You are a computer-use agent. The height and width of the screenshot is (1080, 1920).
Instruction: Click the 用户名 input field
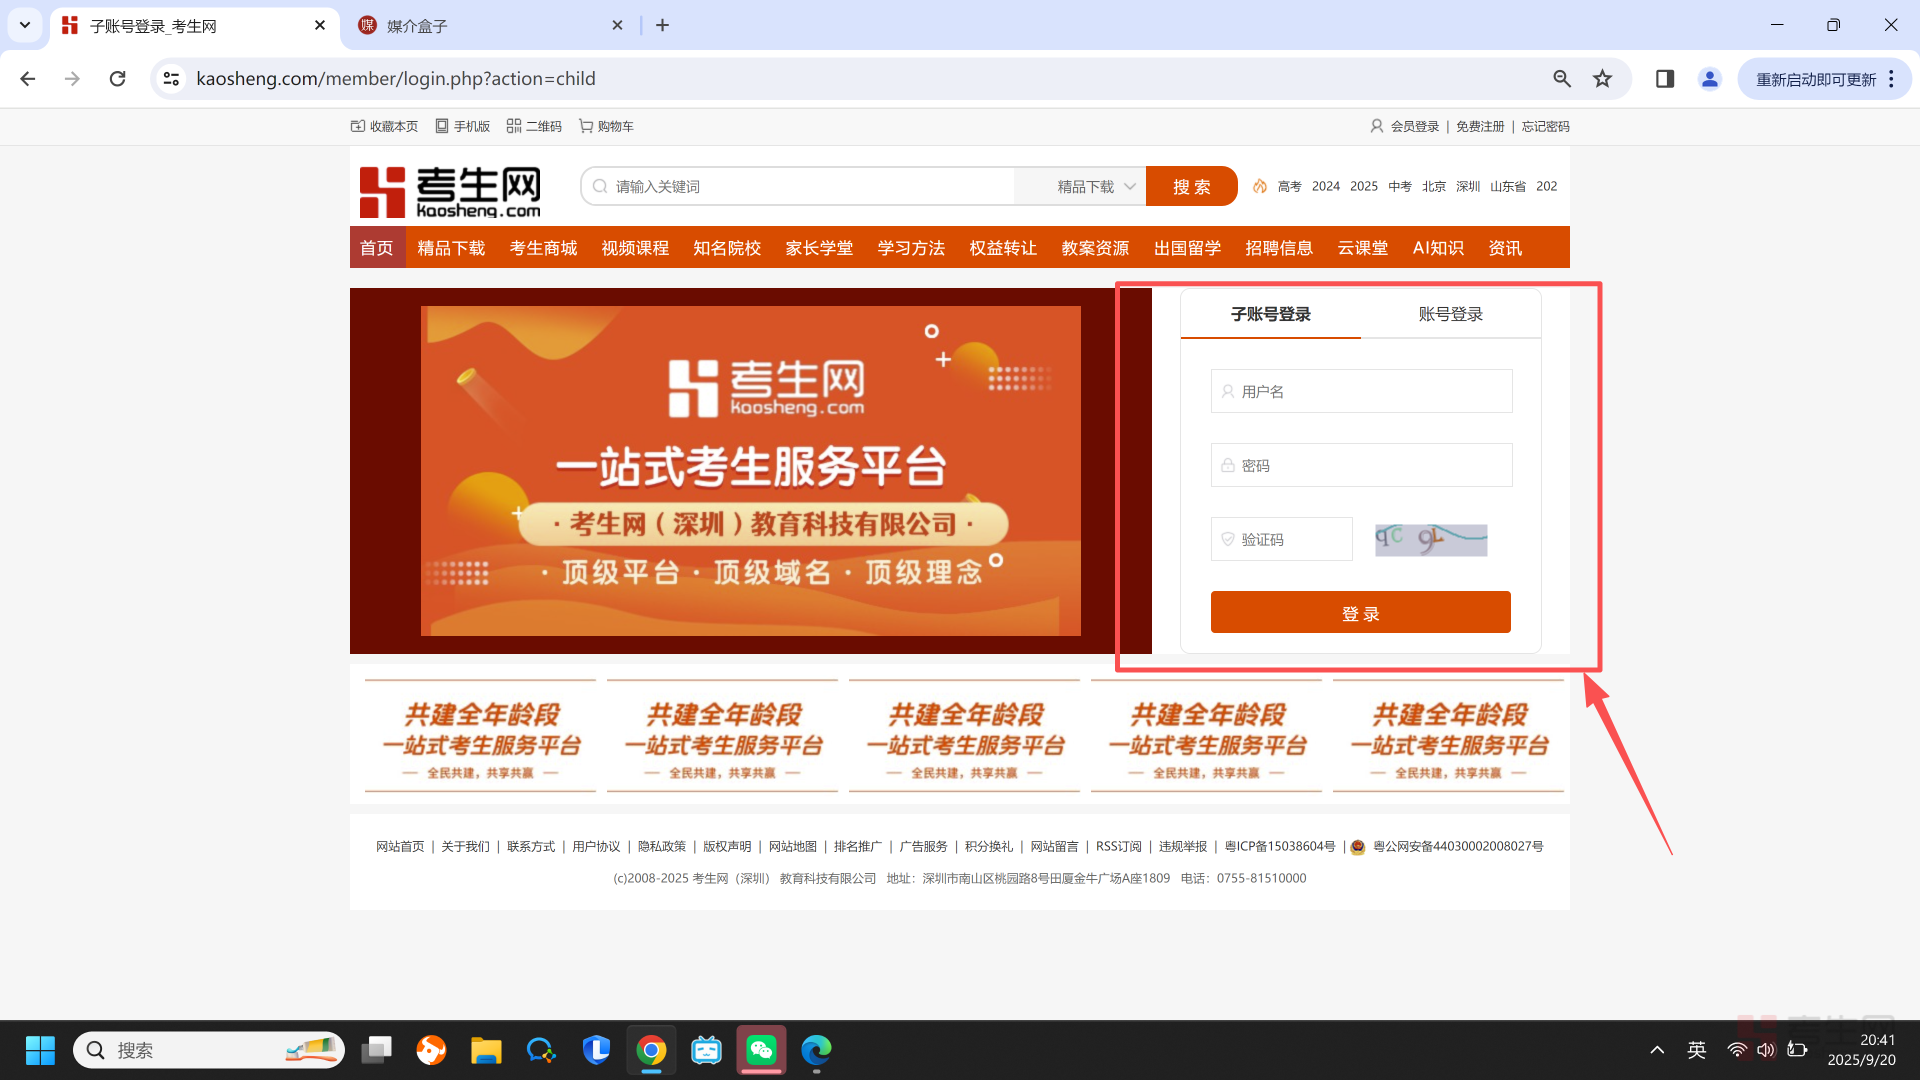pyautogui.click(x=1362, y=391)
